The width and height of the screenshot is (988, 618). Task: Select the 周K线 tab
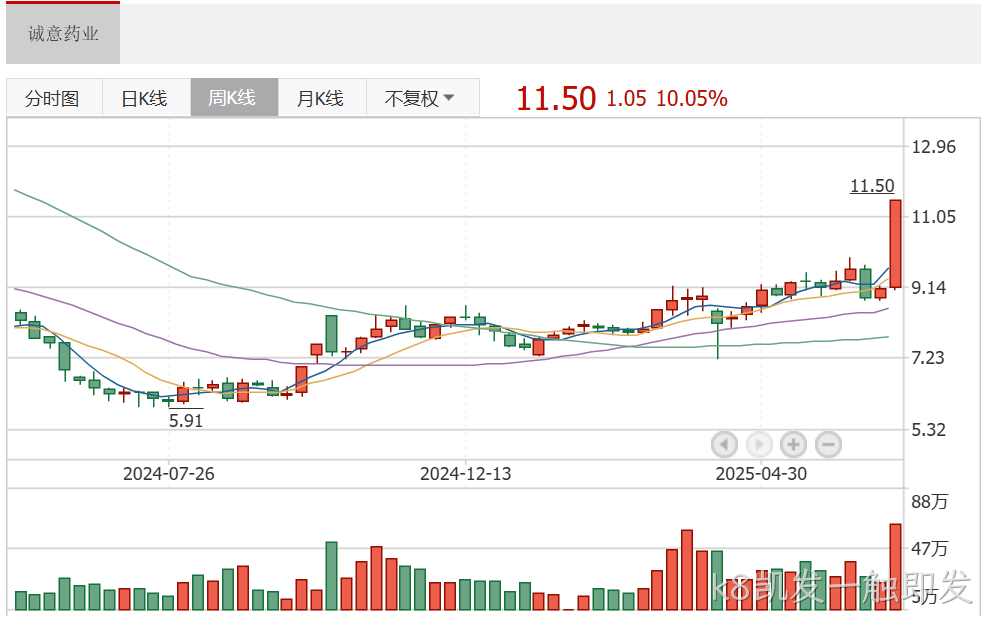pyautogui.click(x=233, y=98)
